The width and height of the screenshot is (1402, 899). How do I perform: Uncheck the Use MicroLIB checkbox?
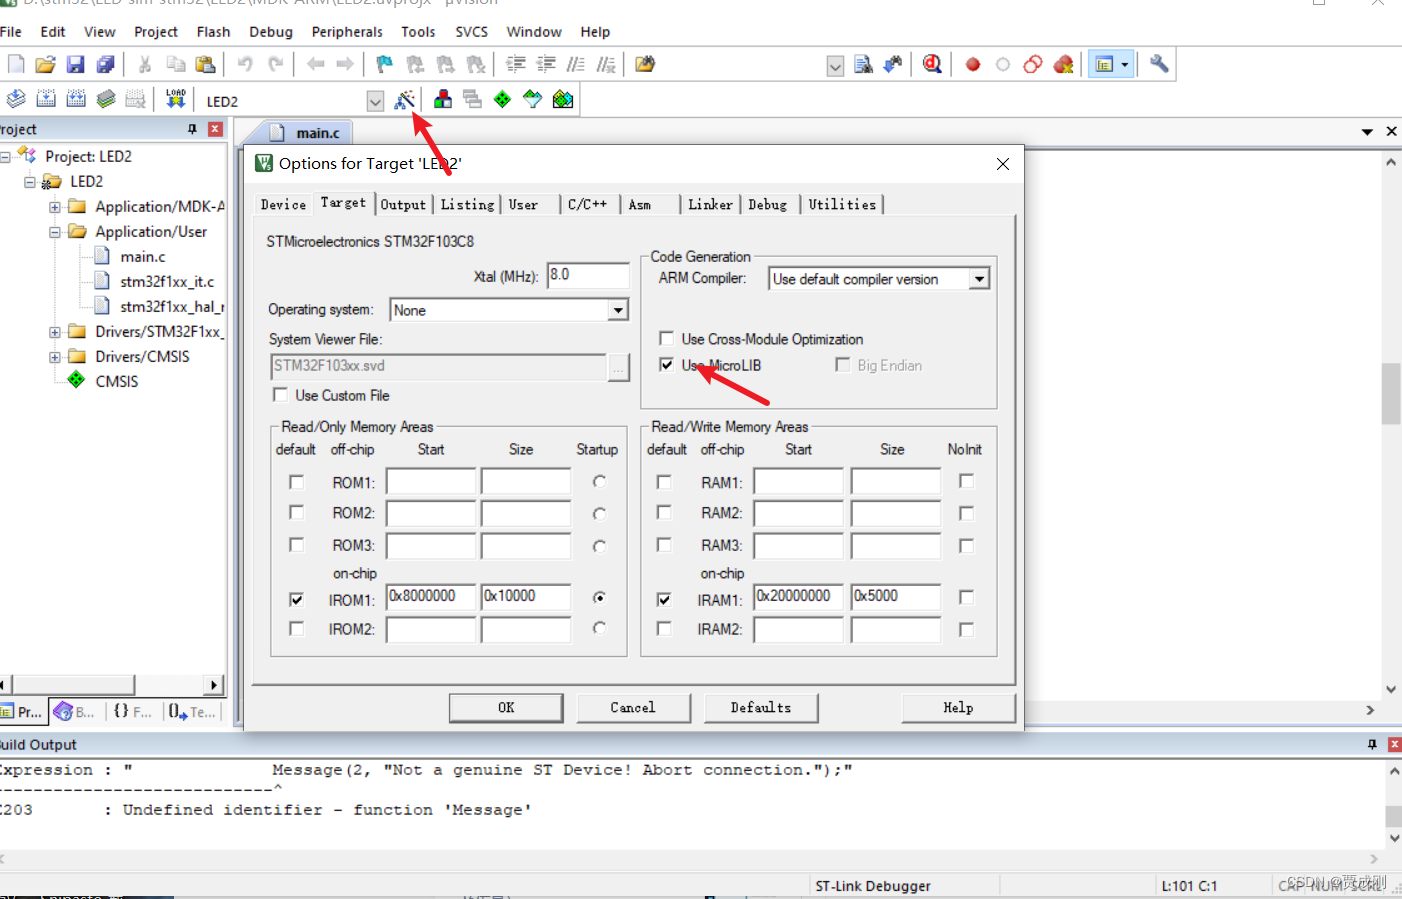click(x=666, y=364)
